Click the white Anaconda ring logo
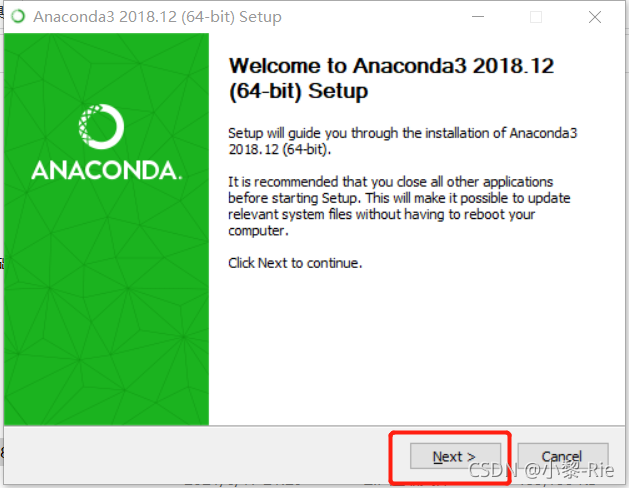This screenshot has width=629, height=488. [101, 126]
